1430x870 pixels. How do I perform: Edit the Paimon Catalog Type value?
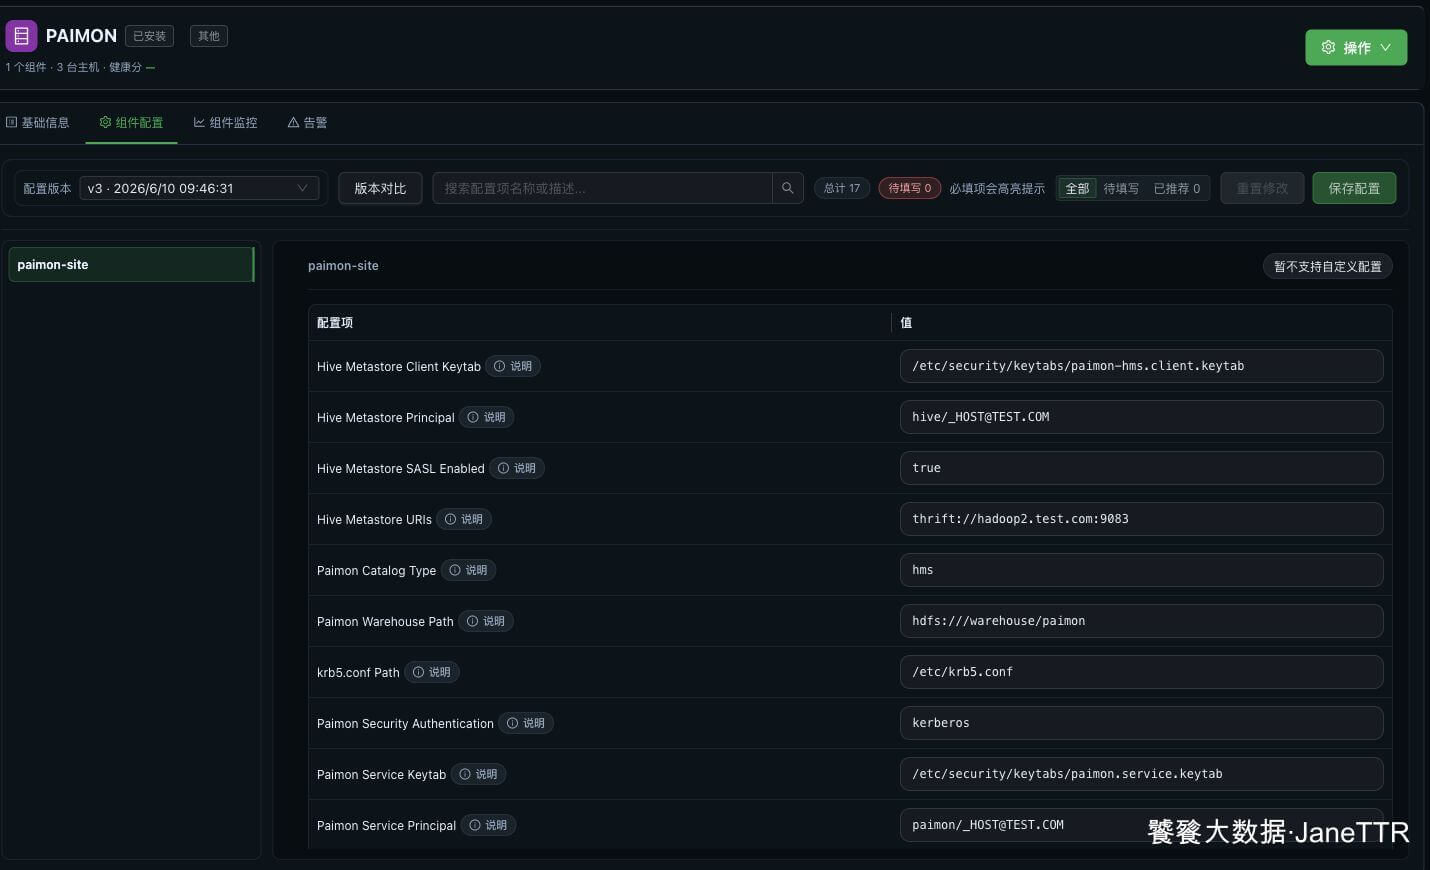(1141, 570)
